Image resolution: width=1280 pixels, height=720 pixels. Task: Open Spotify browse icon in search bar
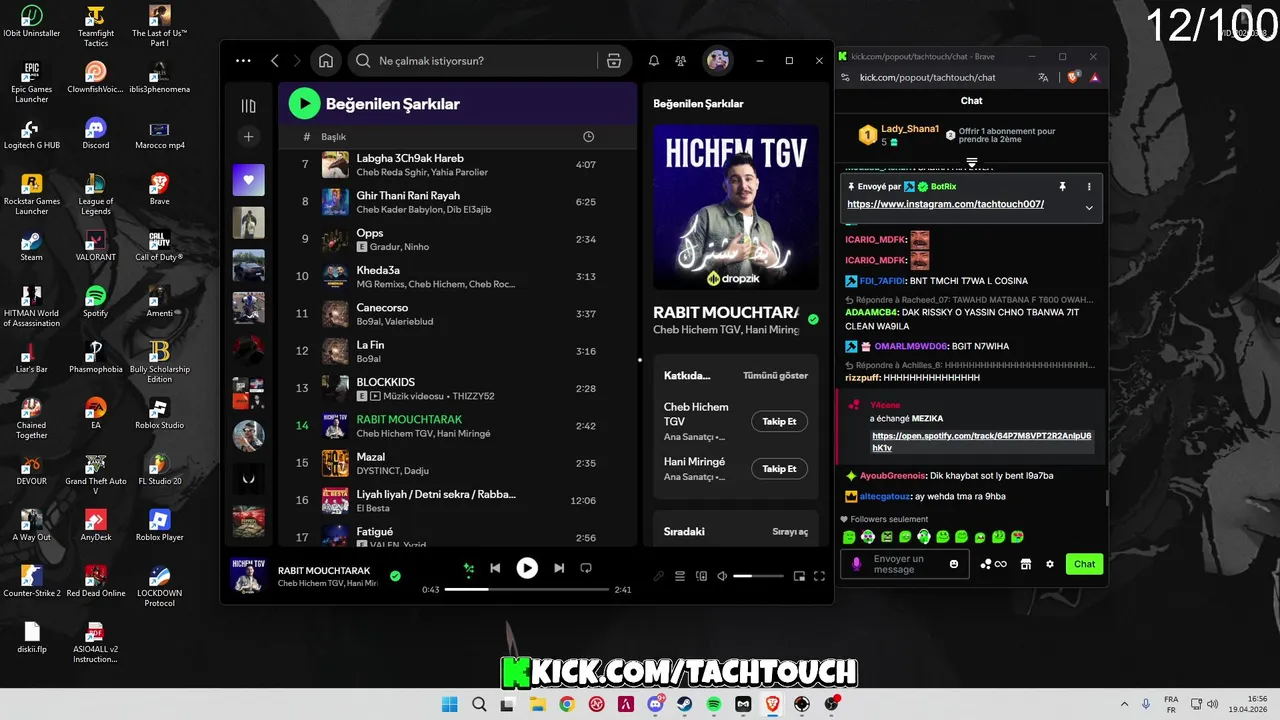coord(614,61)
